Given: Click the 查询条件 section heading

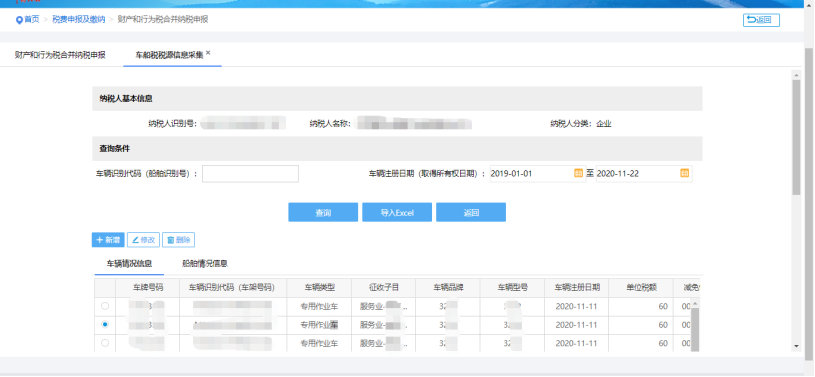Looking at the screenshot, I should tap(114, 148).
